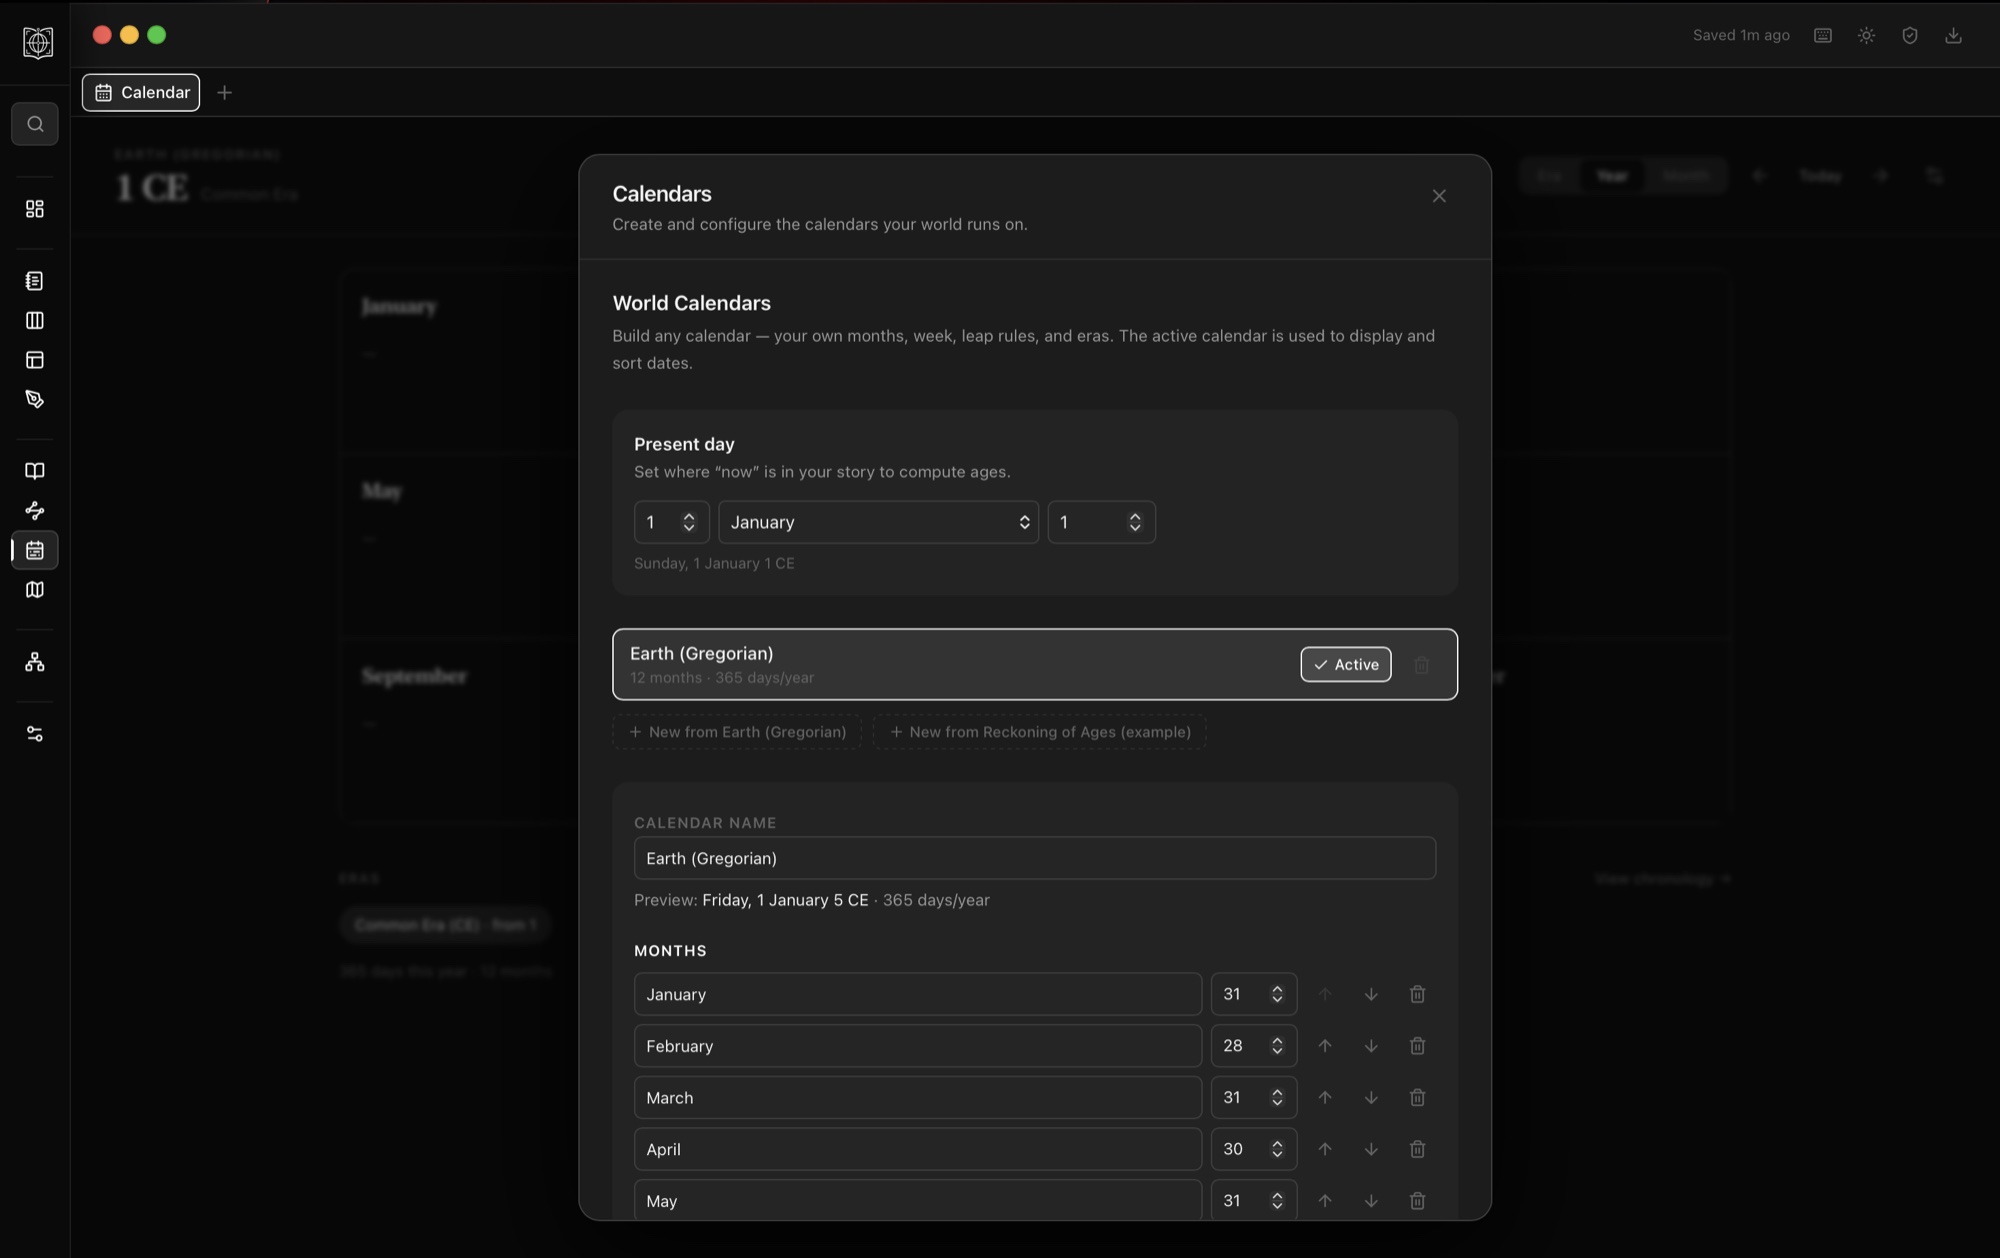Screen dimensions: 2000x1258
Task: Select the pen nib icon in the sidebar
Action: coord(35,399)
